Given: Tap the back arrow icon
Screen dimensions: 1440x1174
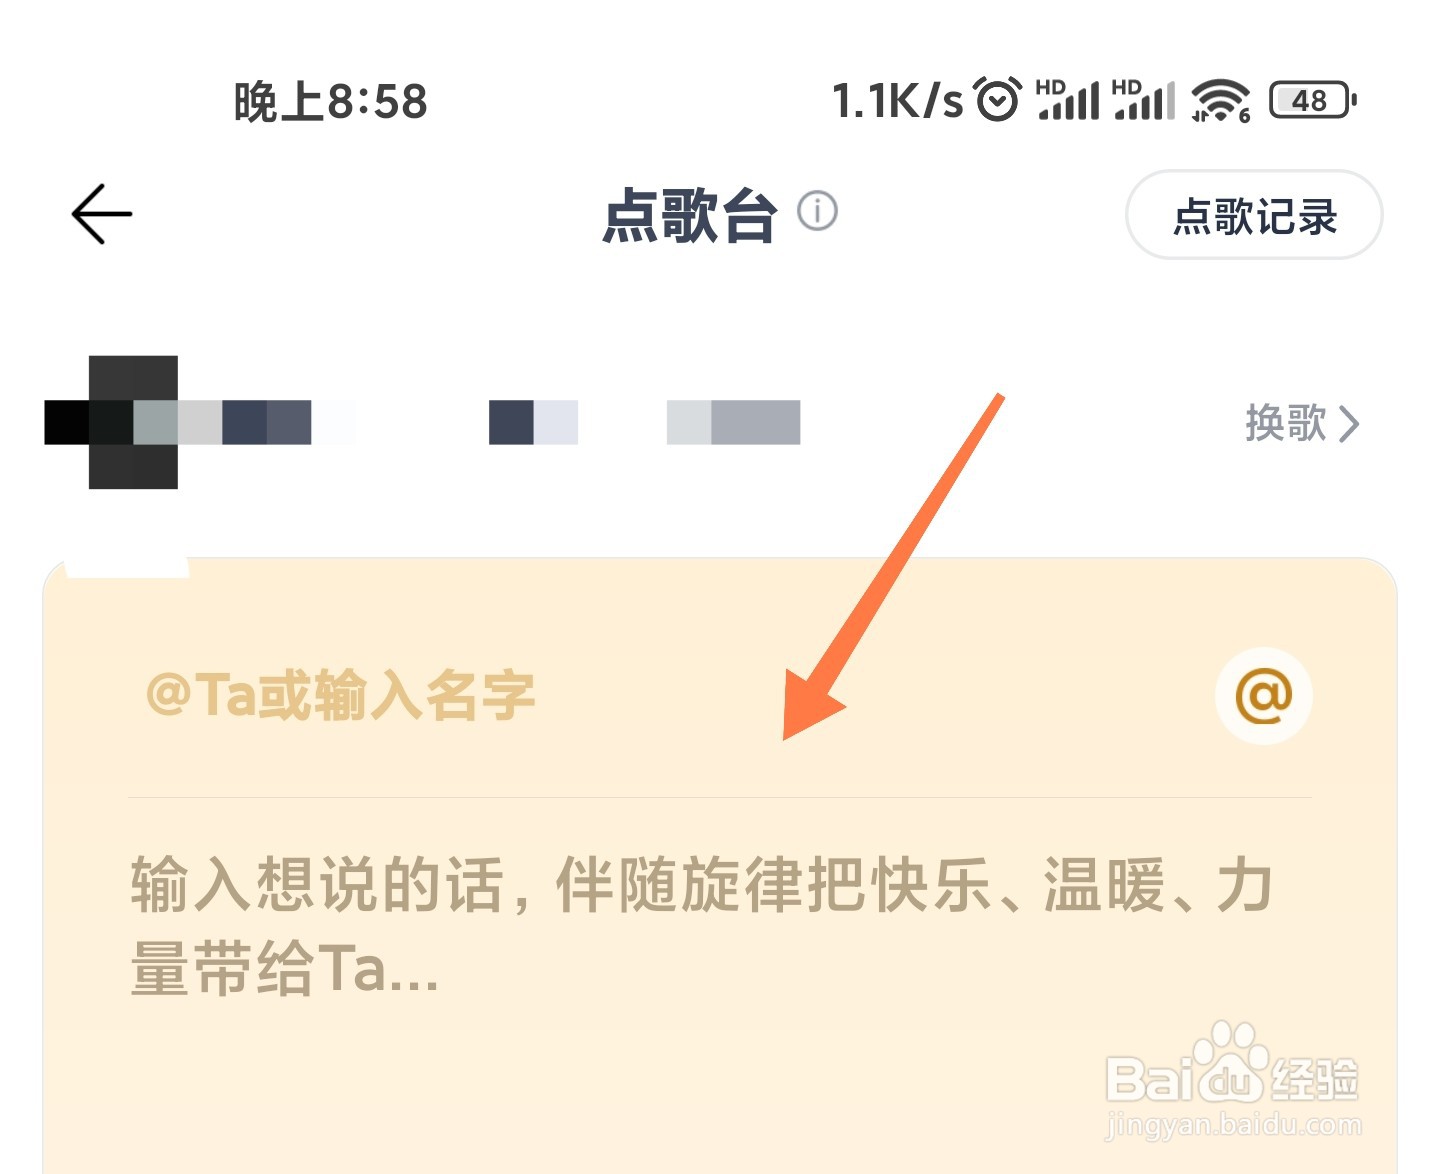Looking at the screenshot, I should (102, 214).
